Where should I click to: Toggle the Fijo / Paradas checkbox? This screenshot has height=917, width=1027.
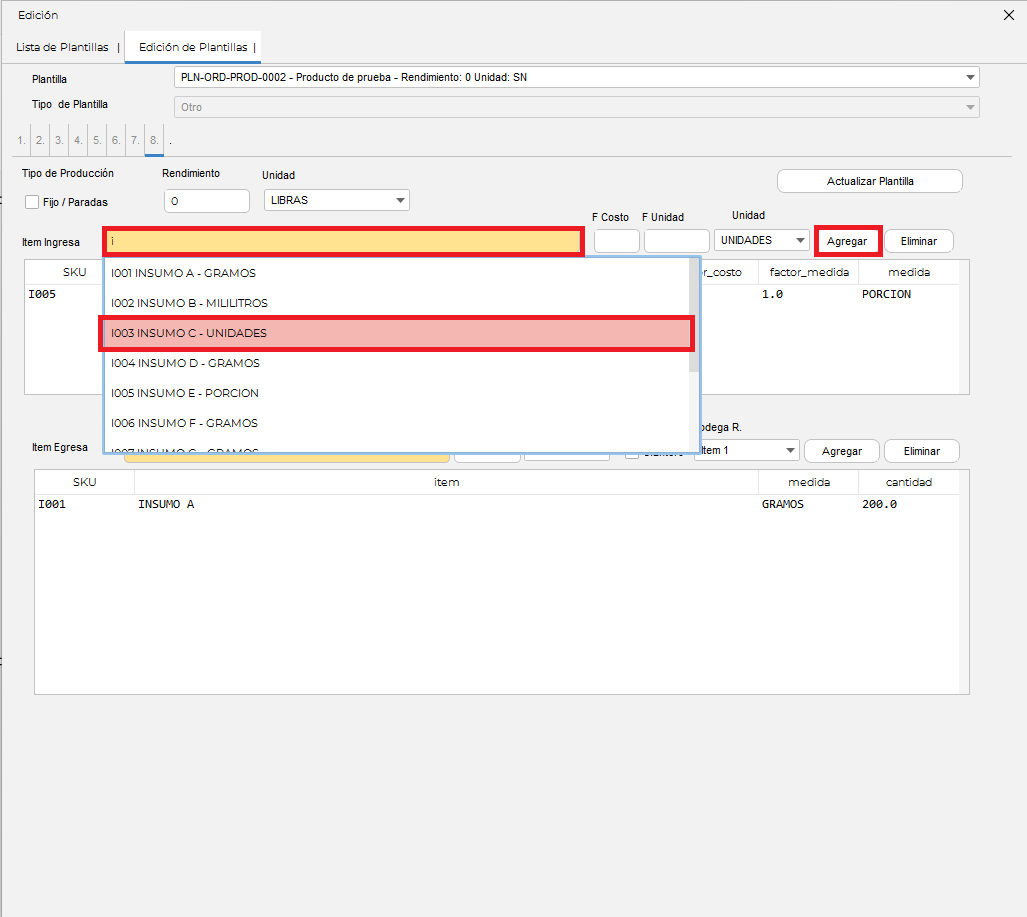coord(31,202)
